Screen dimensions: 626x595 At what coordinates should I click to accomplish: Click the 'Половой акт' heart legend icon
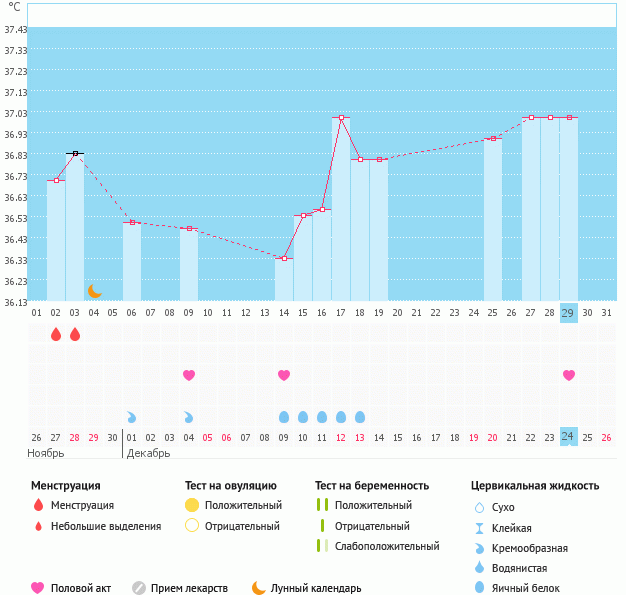click(38, 588)
